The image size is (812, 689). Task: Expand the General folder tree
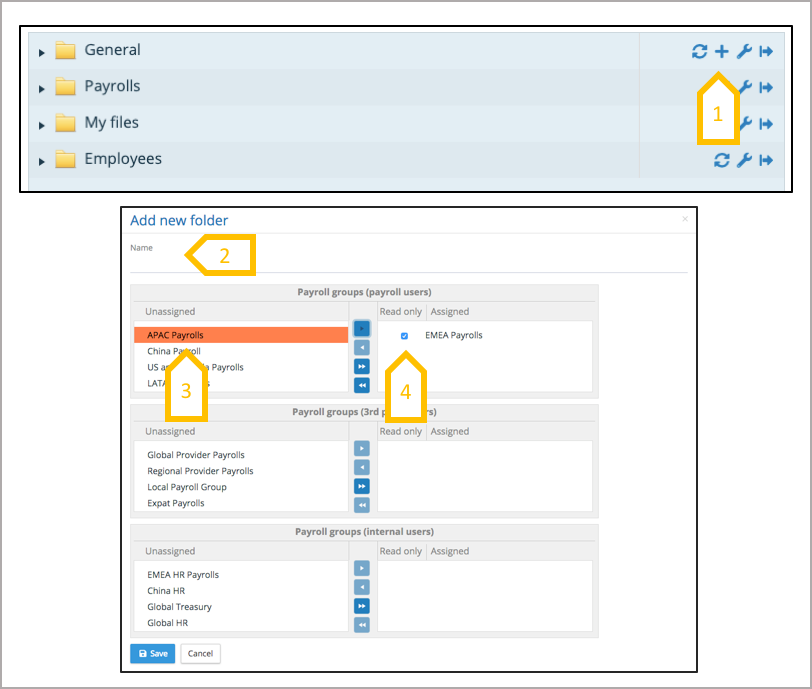(42, 52)
